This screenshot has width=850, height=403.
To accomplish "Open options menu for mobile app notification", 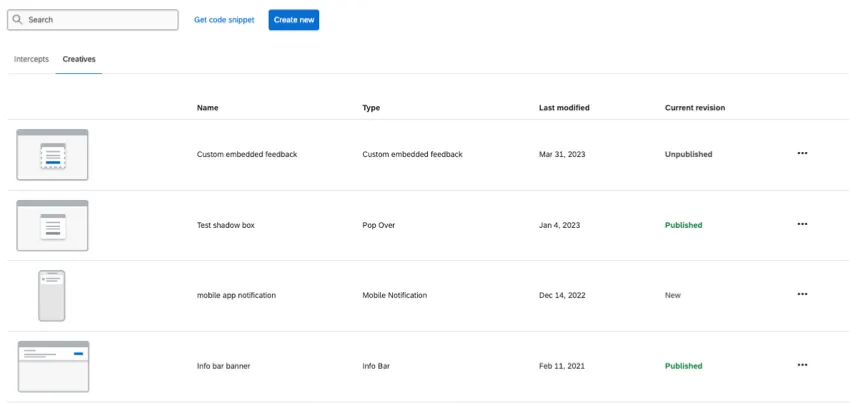I will pyautogui.click(x=802, y=295).
